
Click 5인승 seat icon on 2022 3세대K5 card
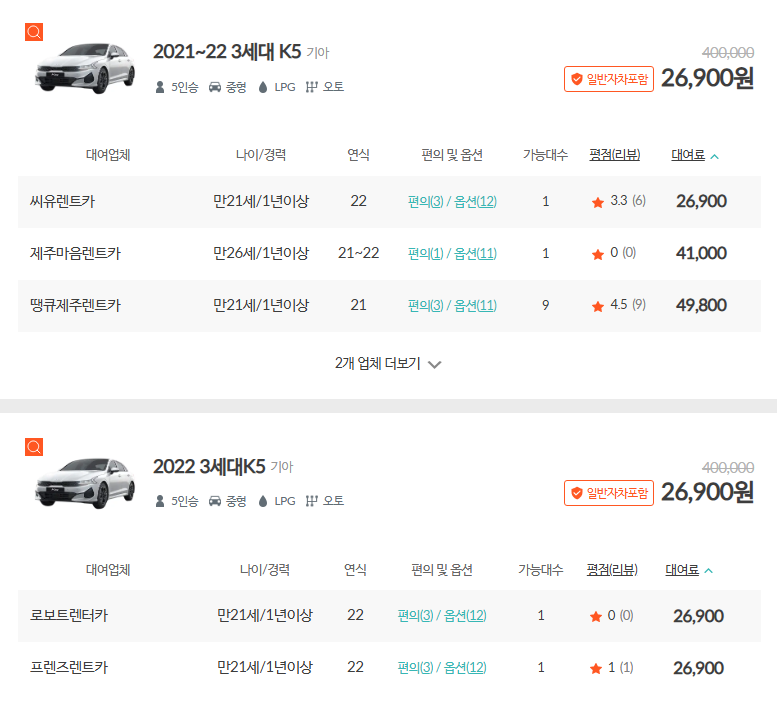(x=160, y=502)
